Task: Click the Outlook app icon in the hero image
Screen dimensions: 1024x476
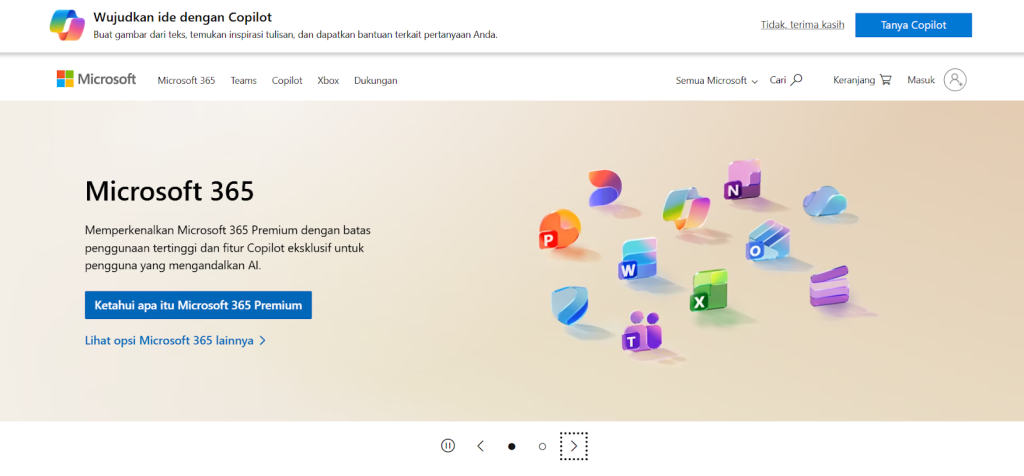Action: point(768,241)
